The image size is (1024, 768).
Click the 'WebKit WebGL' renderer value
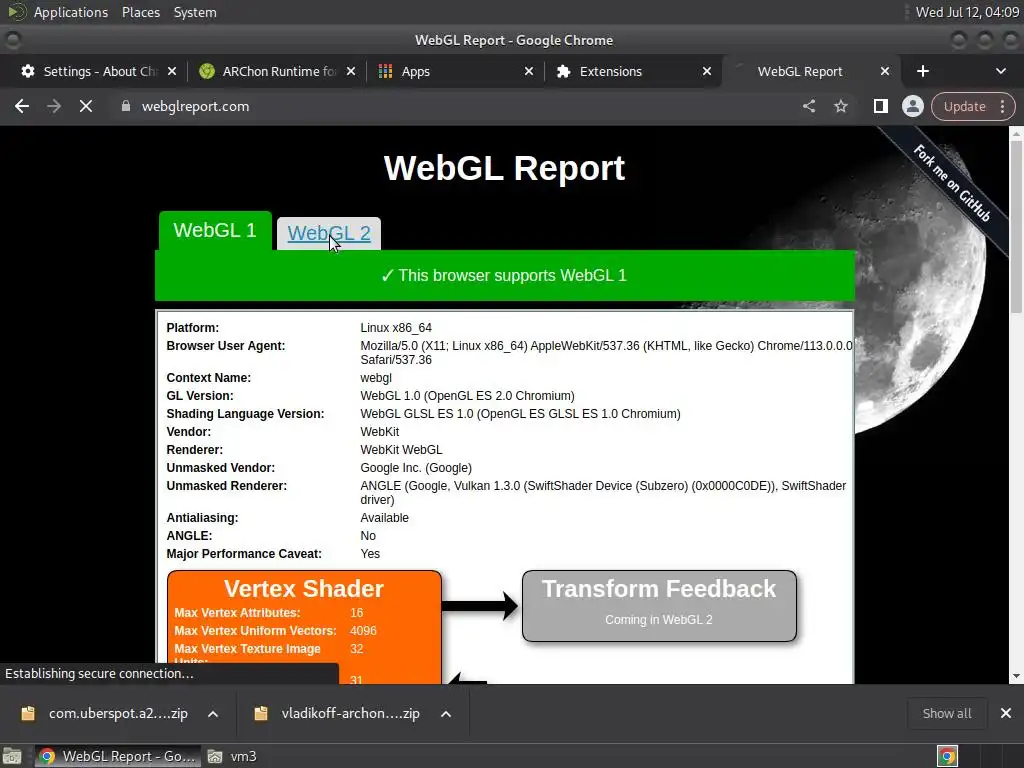click(401, 450)
